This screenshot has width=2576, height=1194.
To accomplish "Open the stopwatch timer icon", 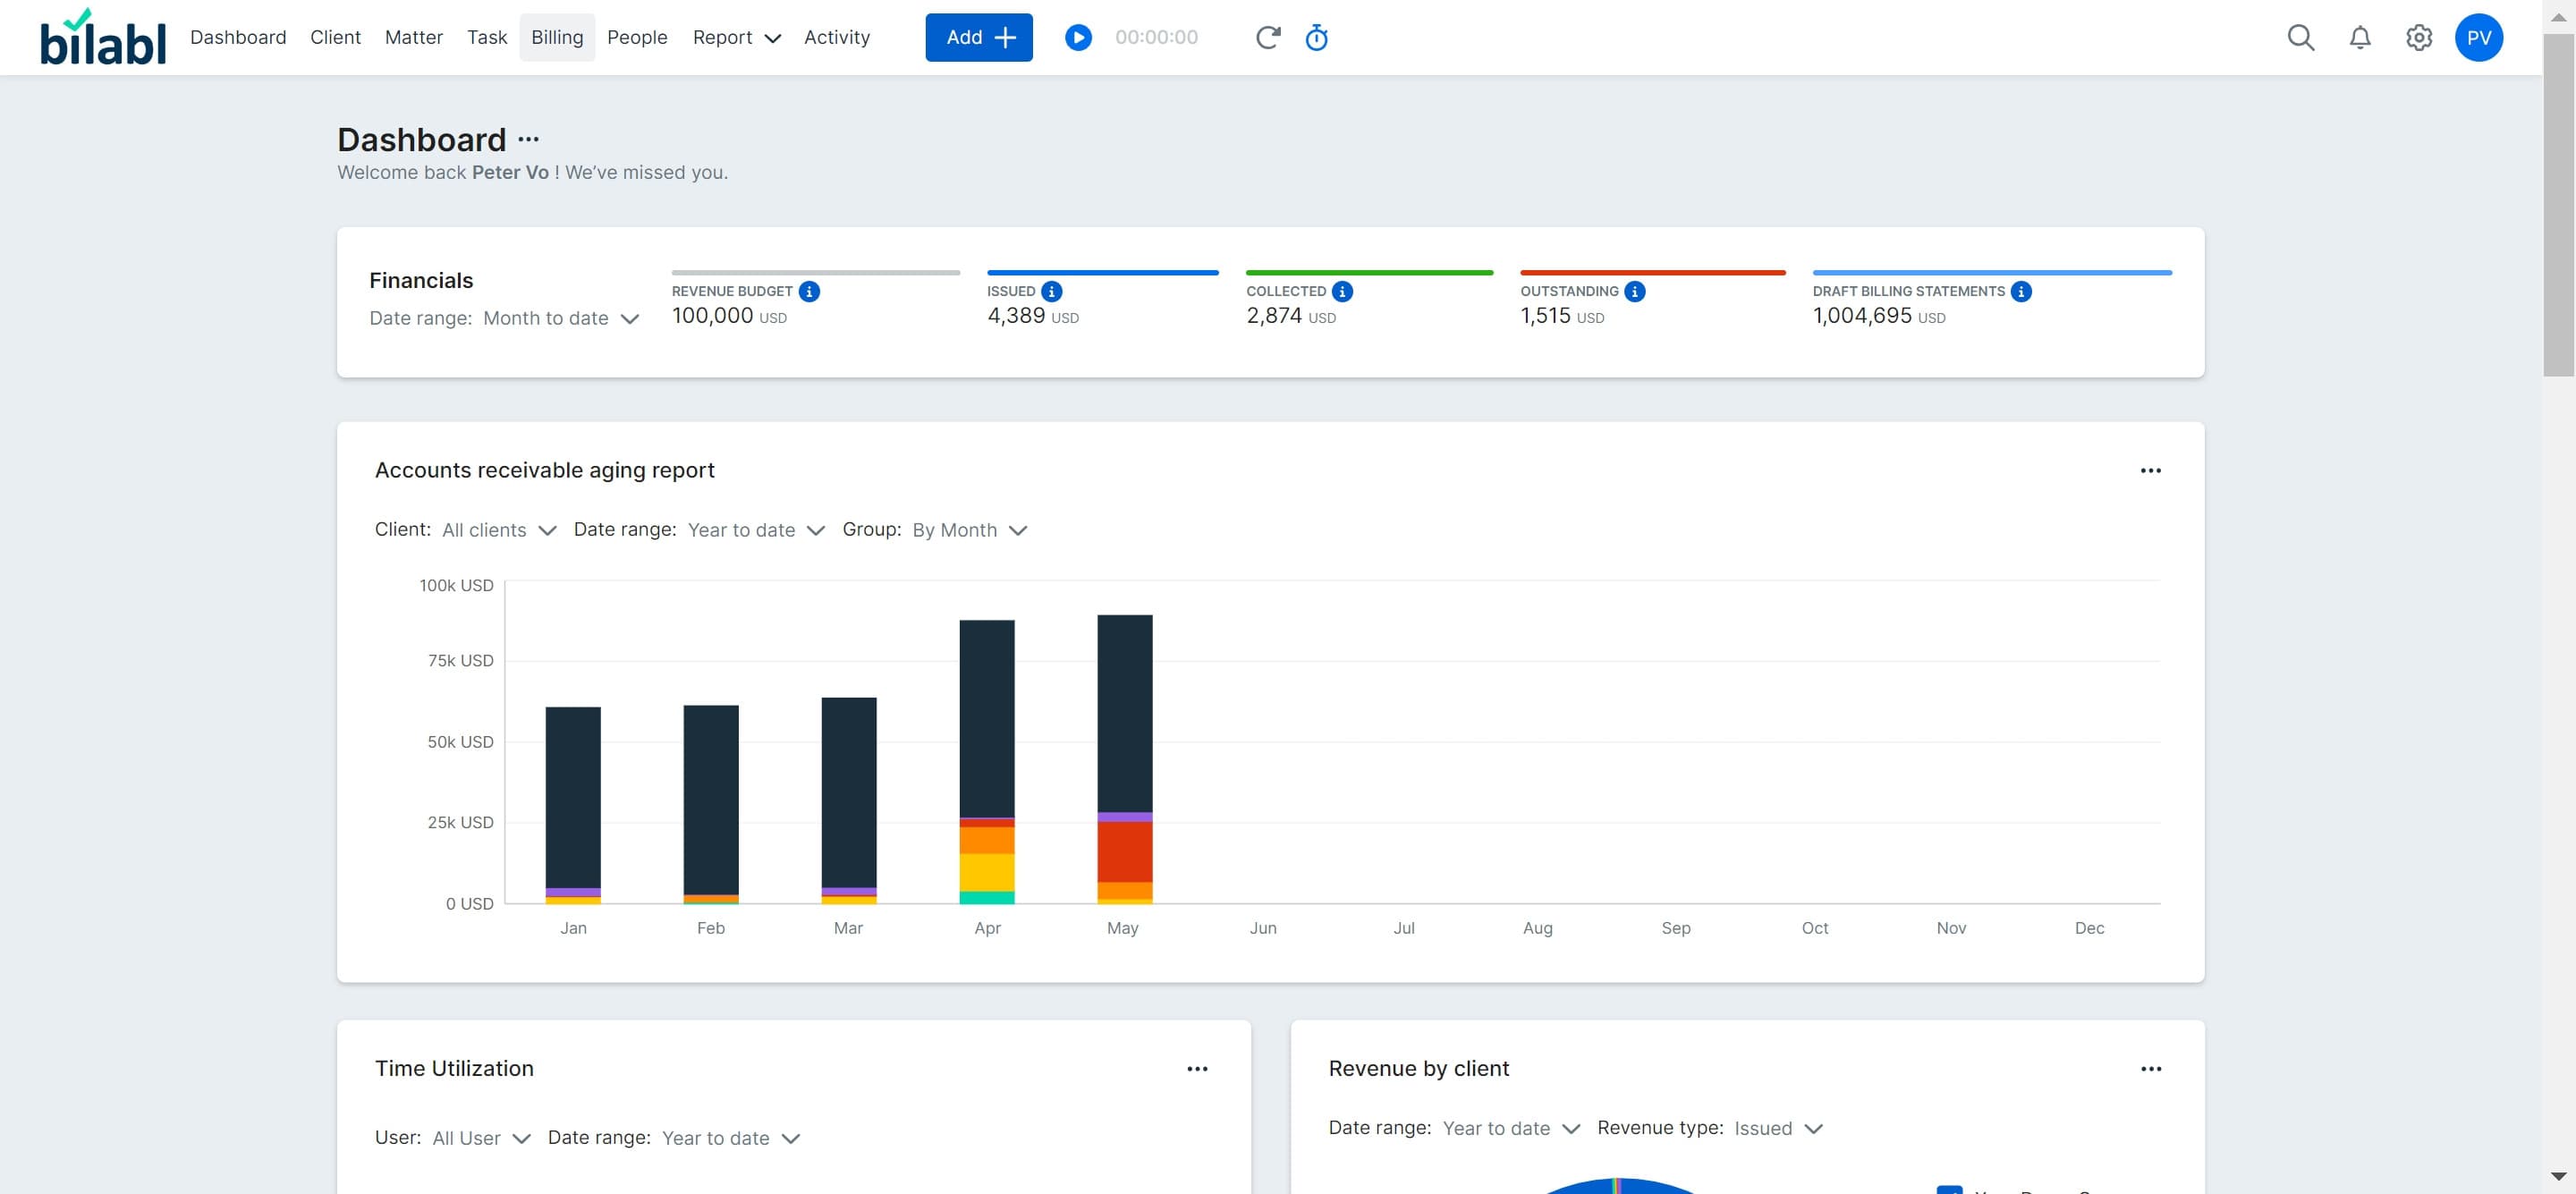I will [x=1317, y=38].
